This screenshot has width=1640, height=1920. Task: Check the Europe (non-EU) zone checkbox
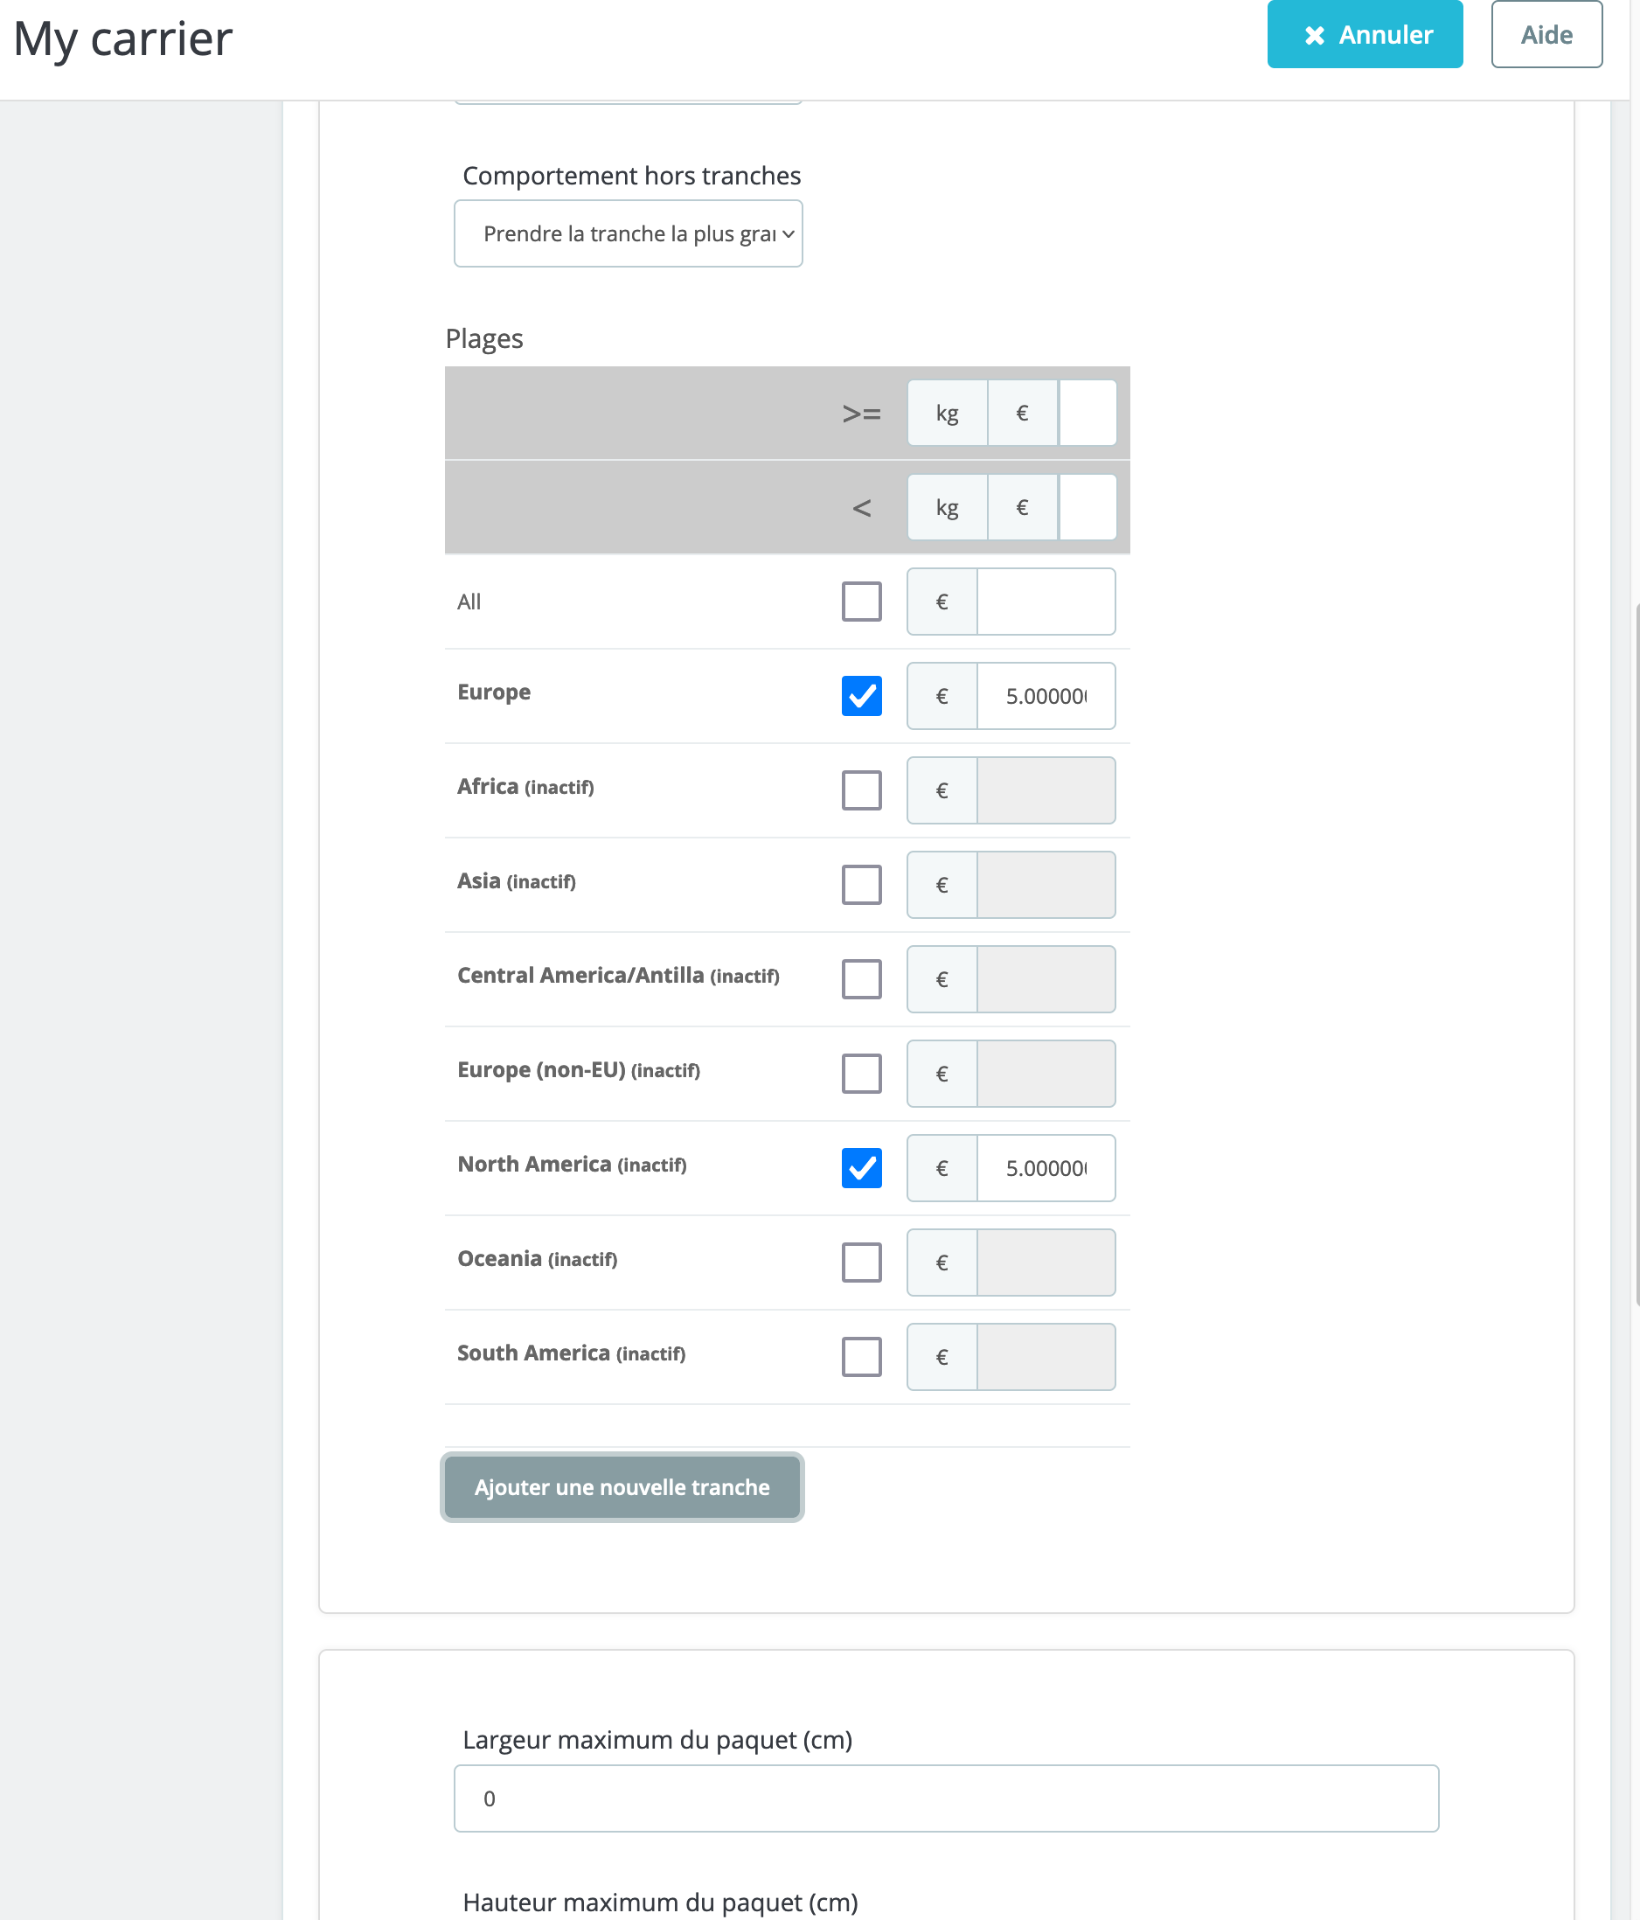[x=862, y=1074]
